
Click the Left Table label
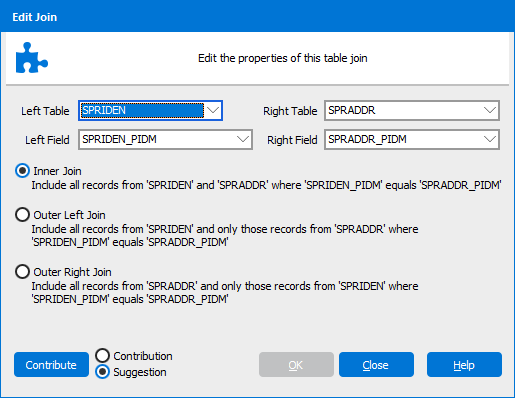click(x=45, y=111)
